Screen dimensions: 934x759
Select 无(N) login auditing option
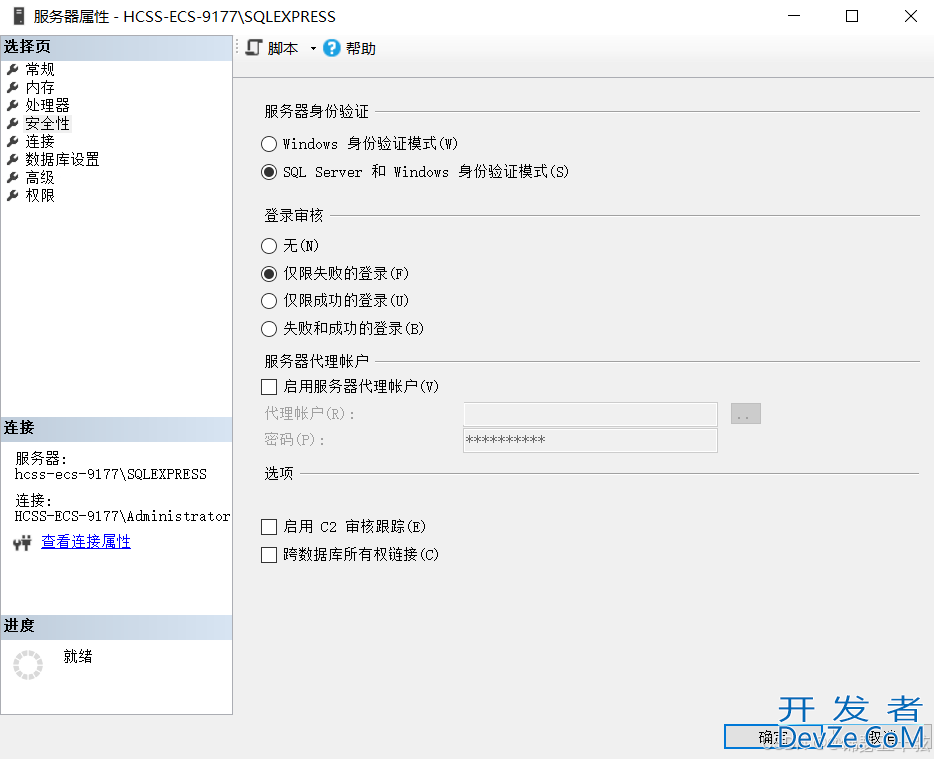click(269, 245)
